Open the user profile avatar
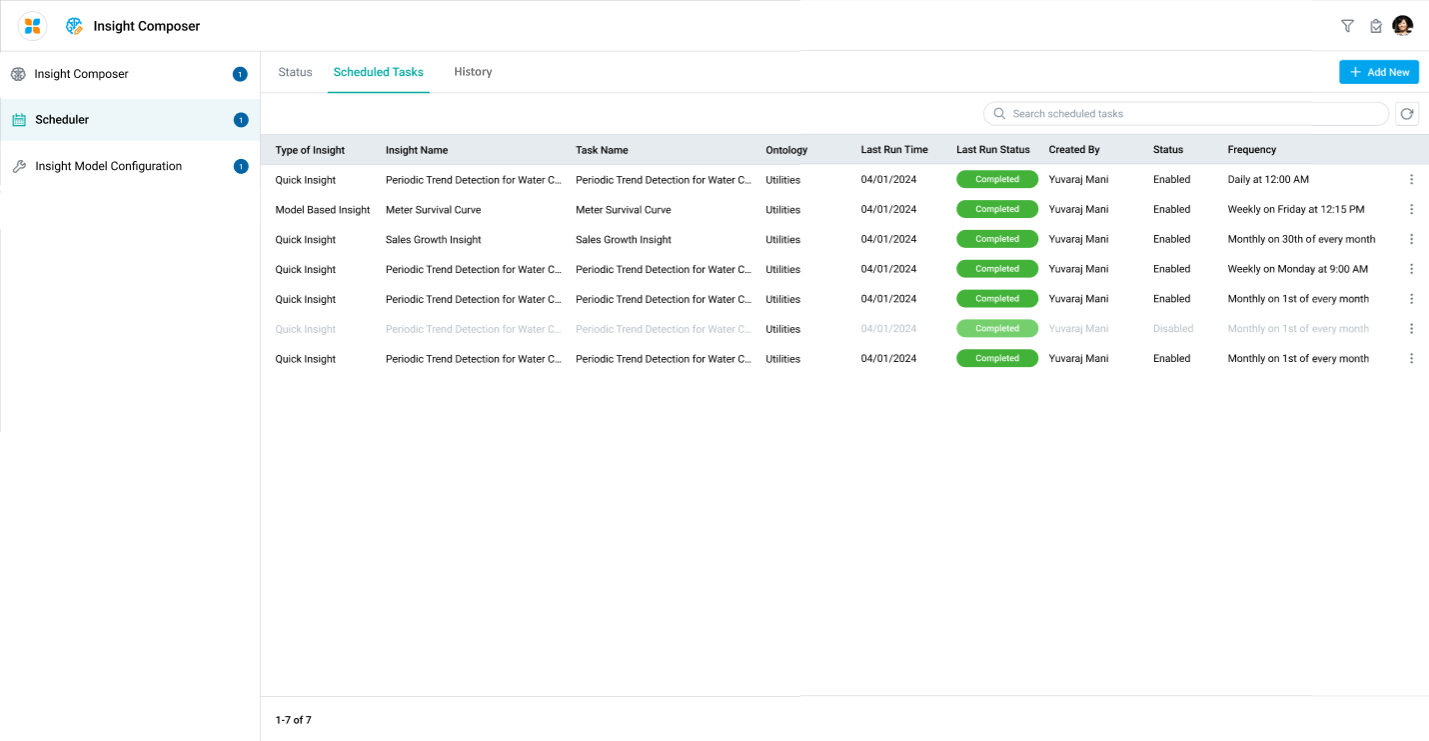This screenshot has height=741, width=1429. (x=1403, y=26)
